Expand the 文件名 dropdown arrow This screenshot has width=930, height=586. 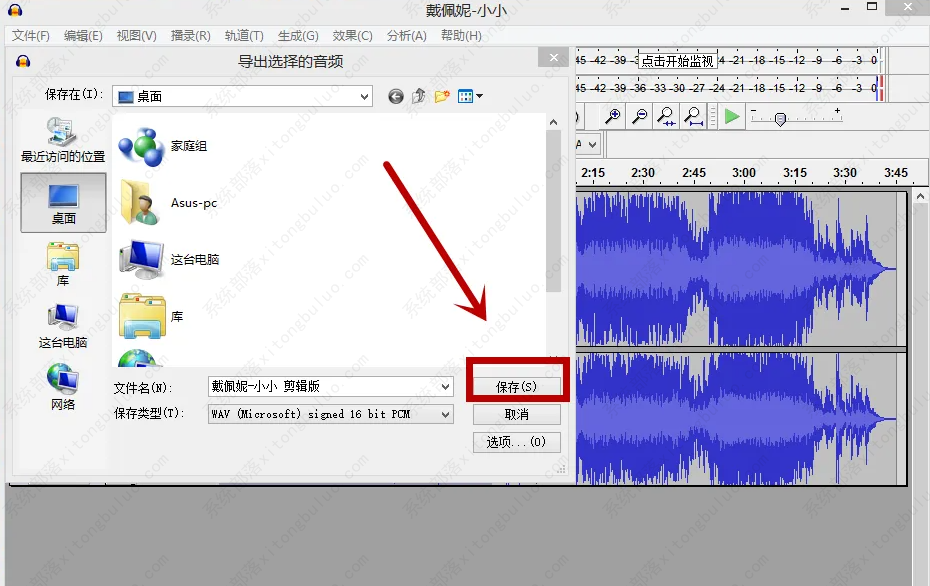(445, 387)
